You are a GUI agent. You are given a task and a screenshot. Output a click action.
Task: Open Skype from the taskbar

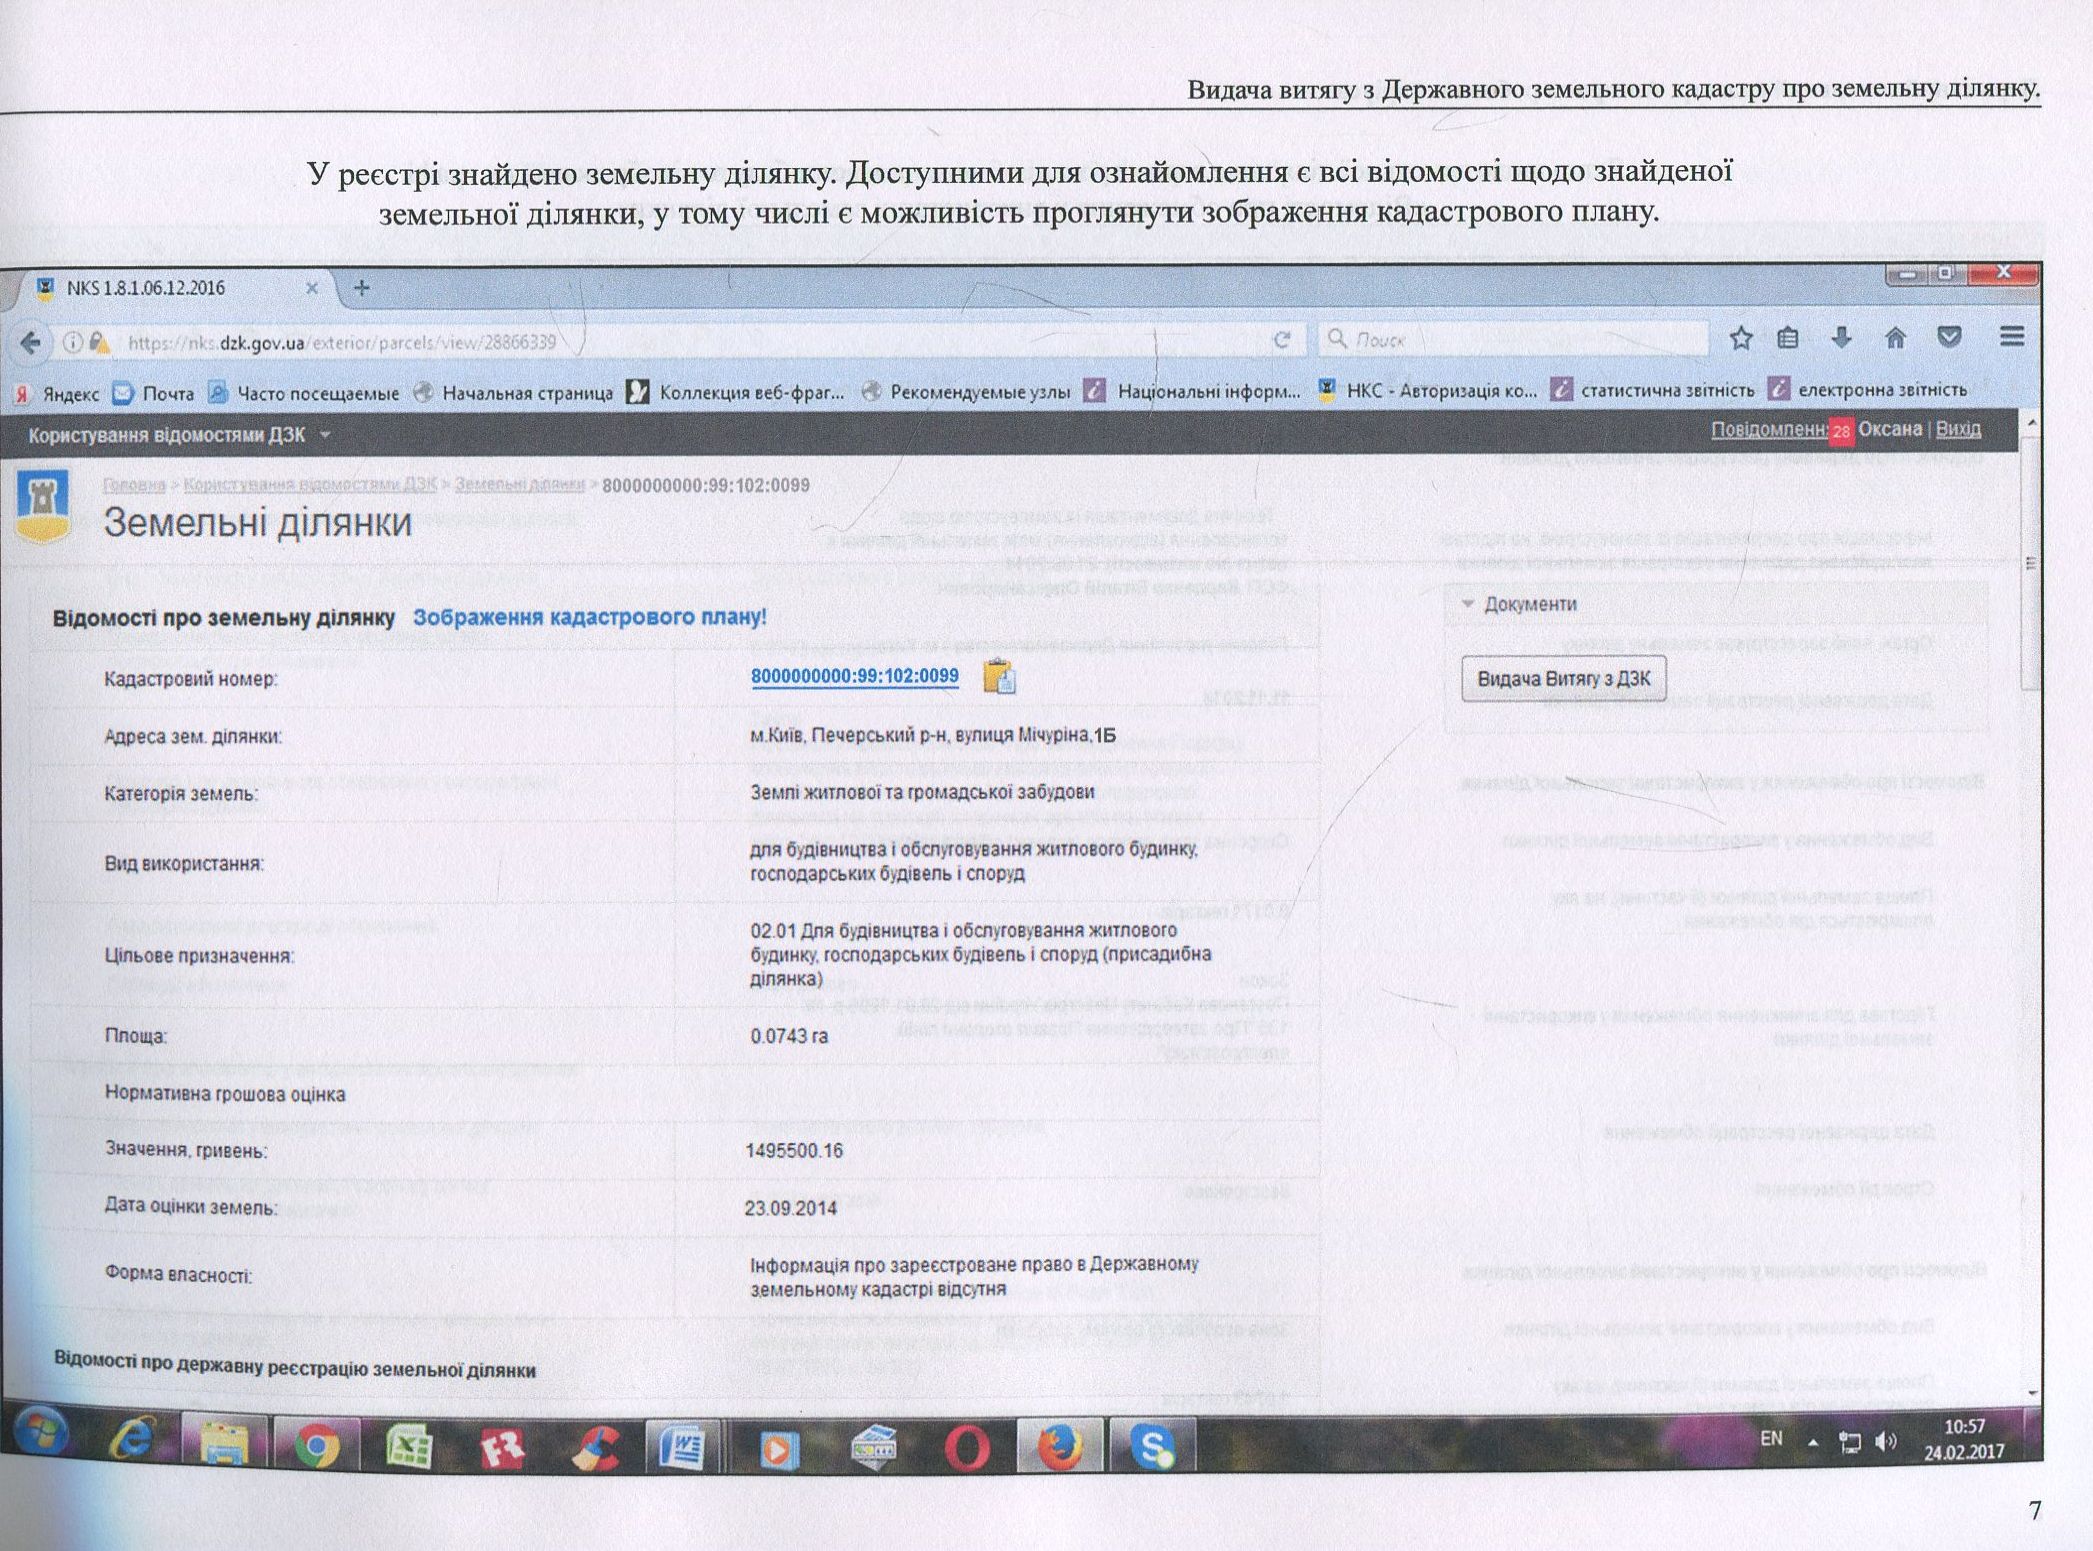pyautogui.click(x=1153, y=1446)
